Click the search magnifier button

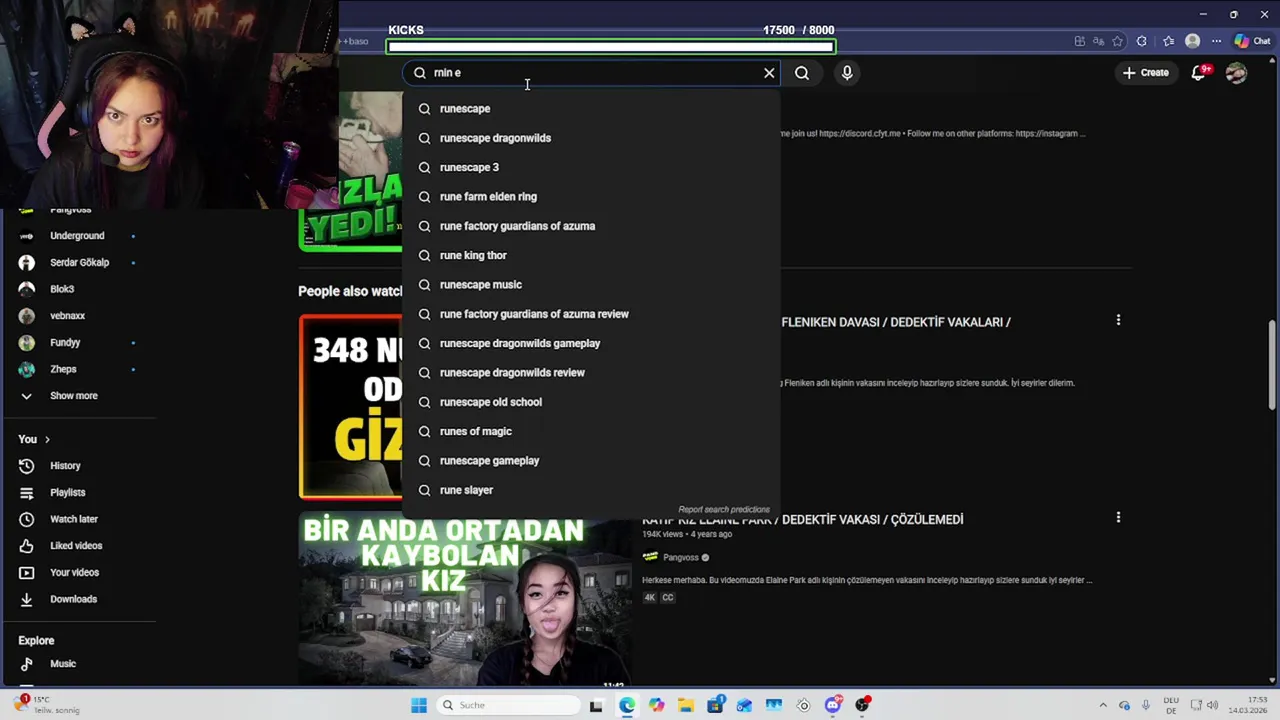(802, 73)
